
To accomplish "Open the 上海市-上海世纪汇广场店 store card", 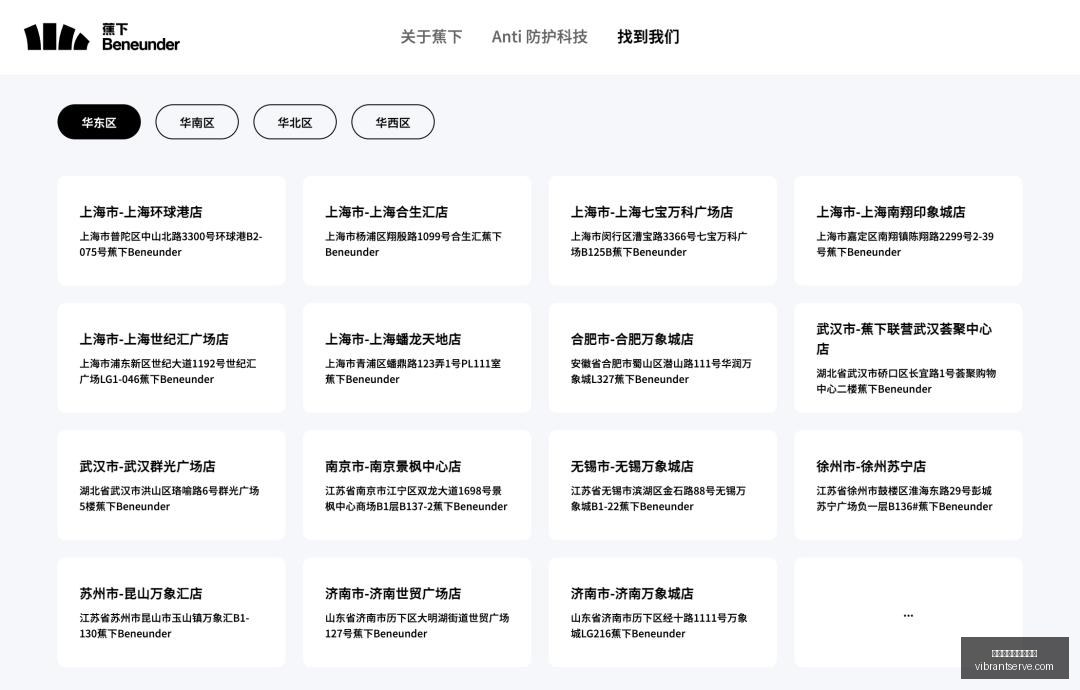I will click(x=172, y=358).
